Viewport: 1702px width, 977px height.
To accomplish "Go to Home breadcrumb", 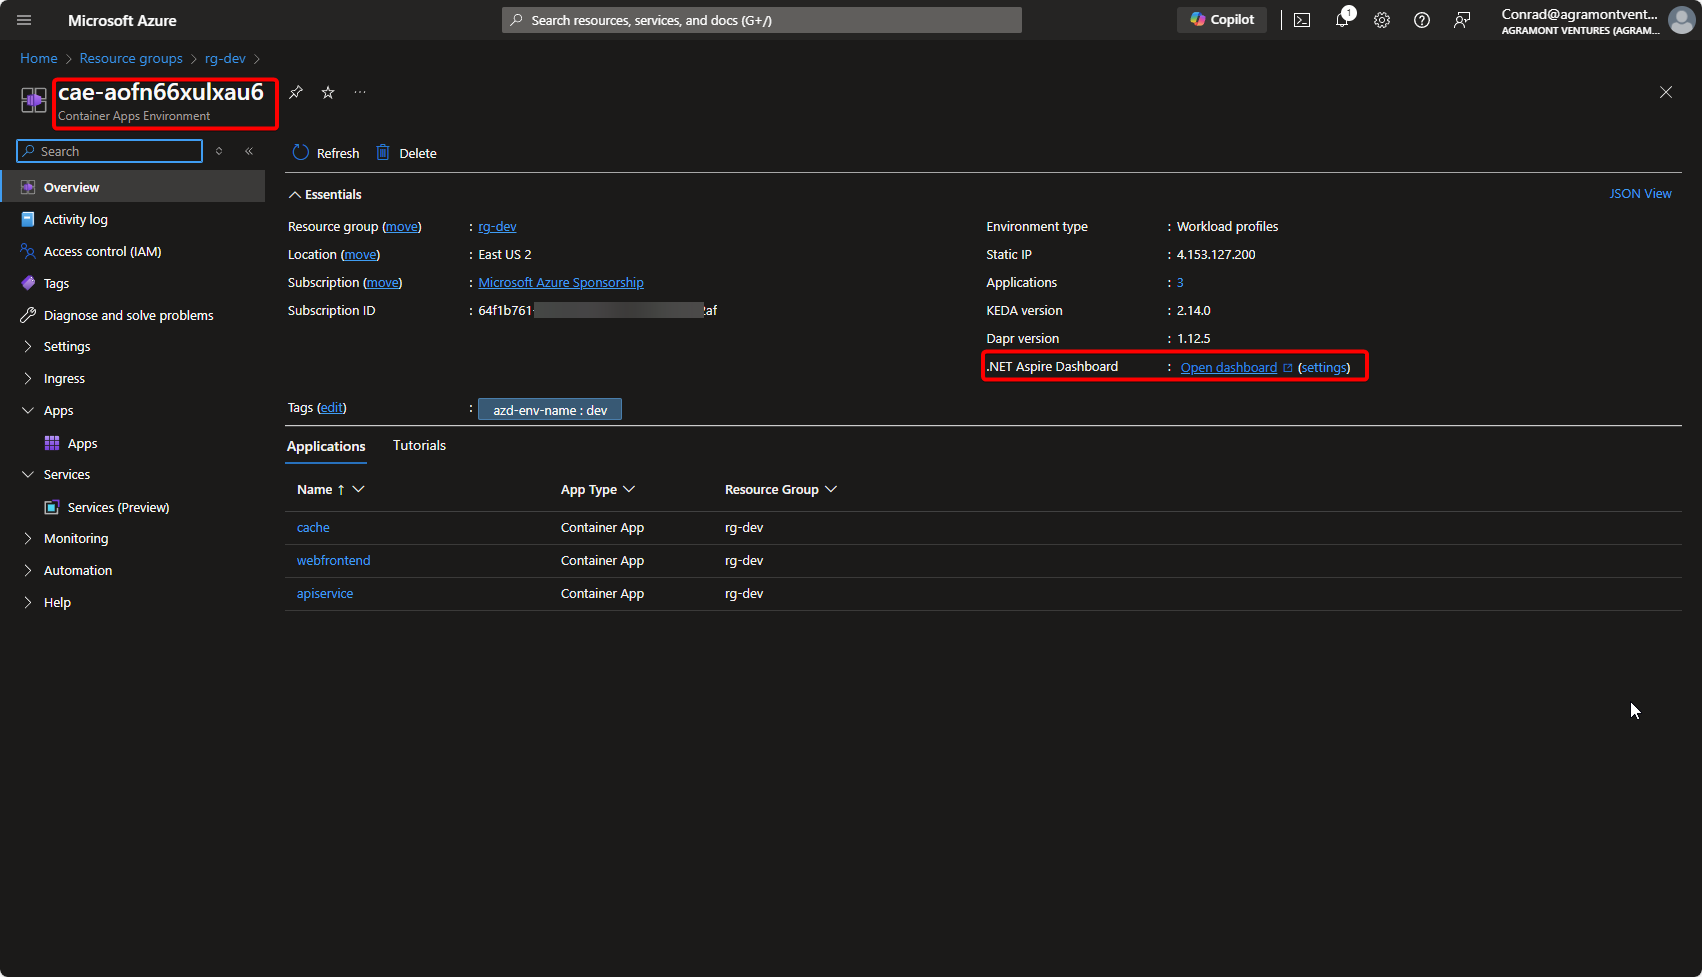I will pyautogui.click(x=39, y=58).
